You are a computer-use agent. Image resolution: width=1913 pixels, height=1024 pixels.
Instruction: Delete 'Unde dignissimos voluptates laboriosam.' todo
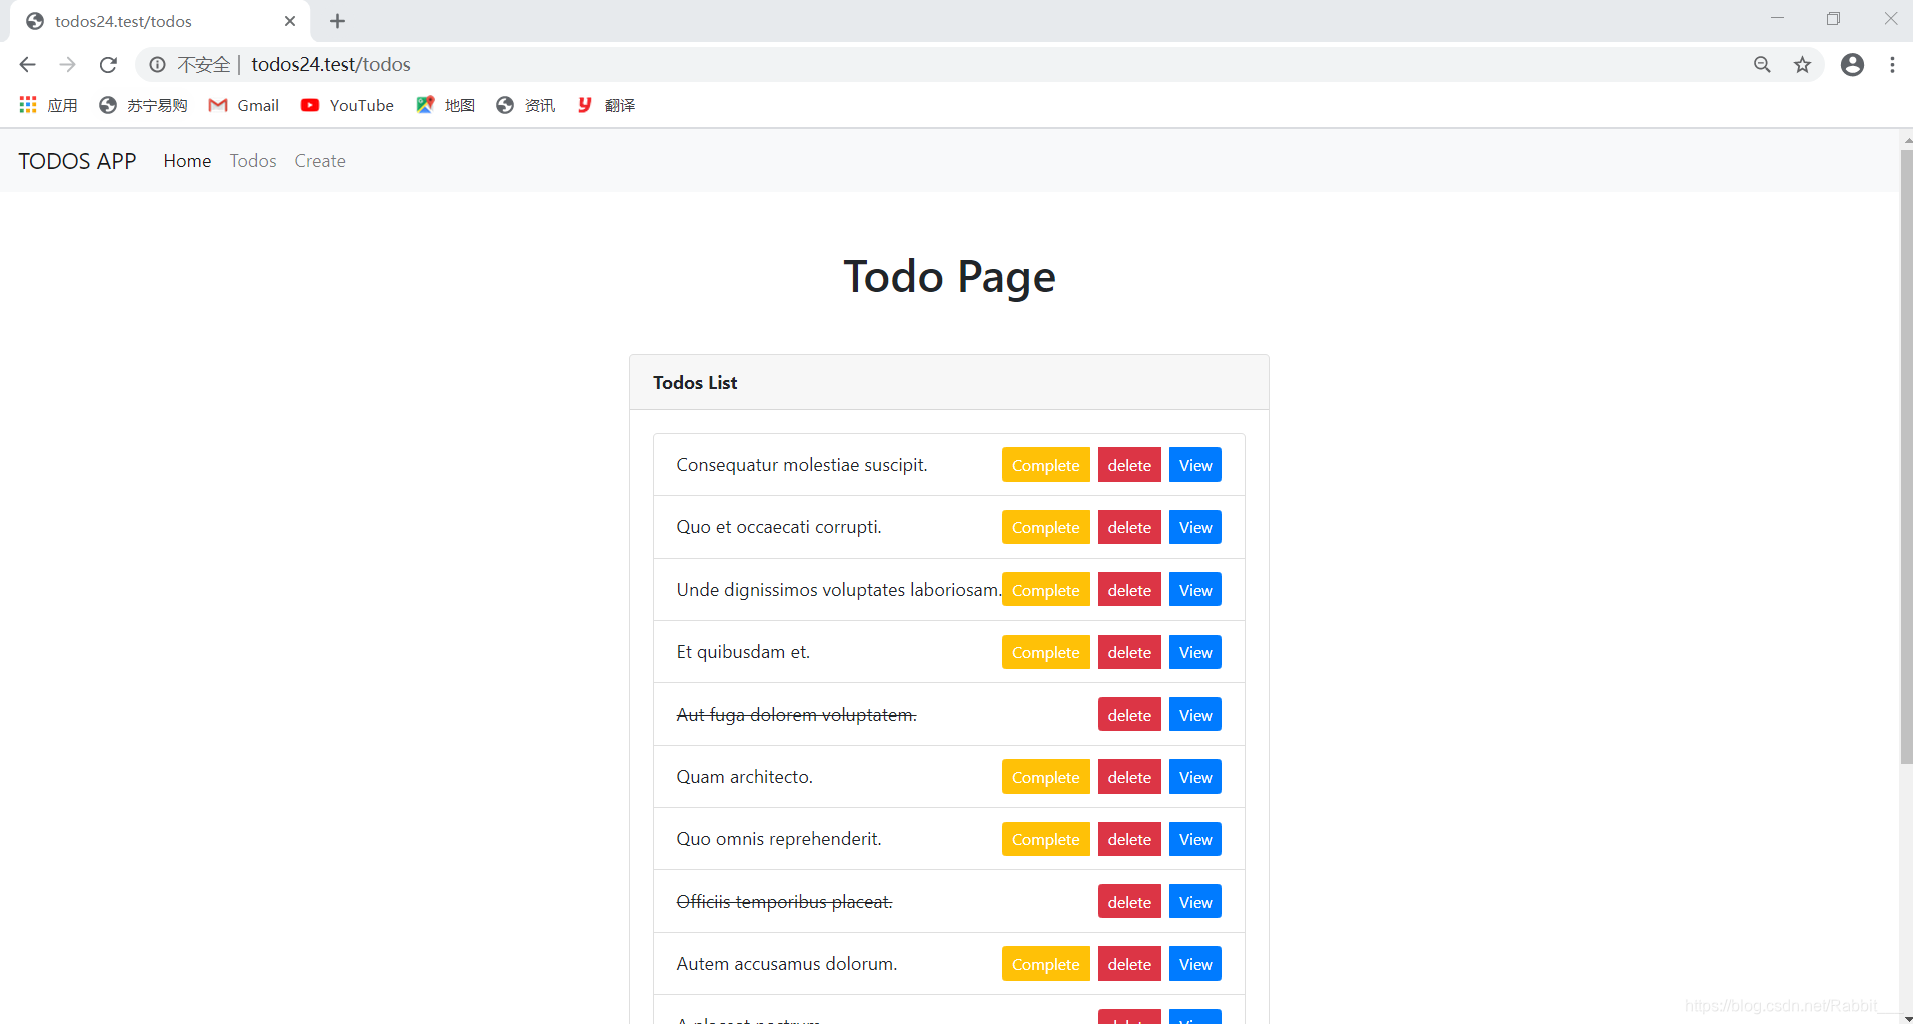tap(1129, 590)
